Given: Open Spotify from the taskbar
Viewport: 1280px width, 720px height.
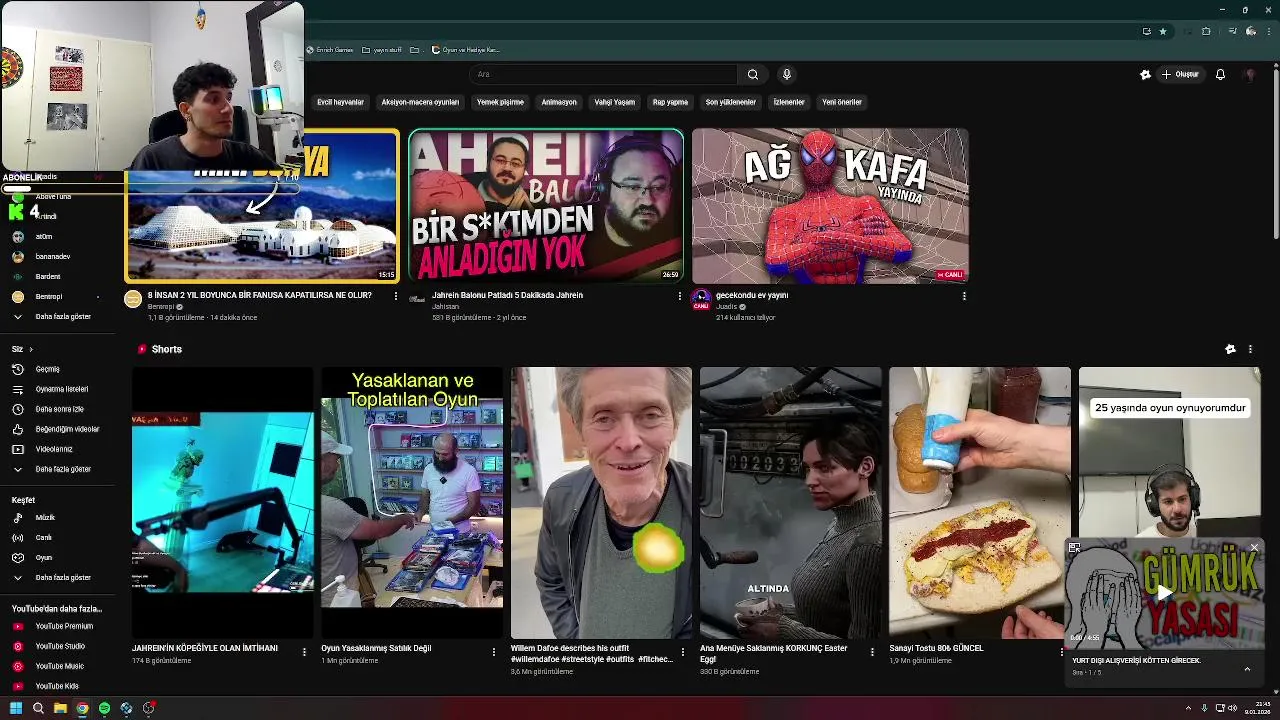Looking at the screenshot, I should (104, 708).
